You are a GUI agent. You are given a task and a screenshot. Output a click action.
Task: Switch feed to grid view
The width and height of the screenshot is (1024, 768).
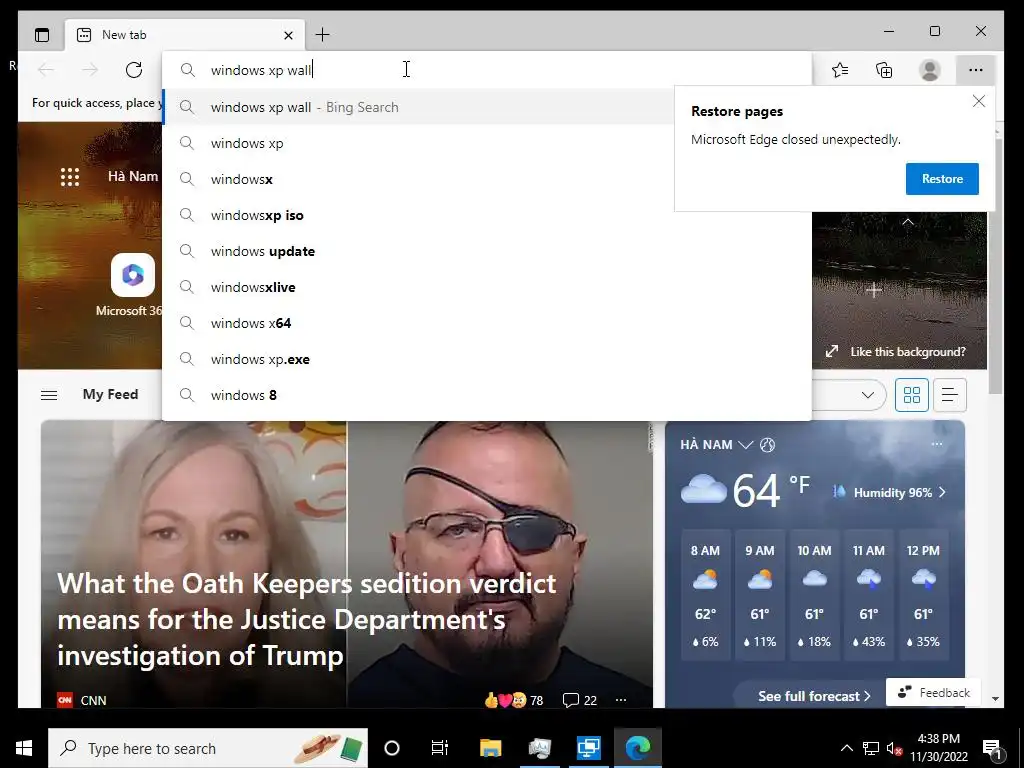(912, 395)
